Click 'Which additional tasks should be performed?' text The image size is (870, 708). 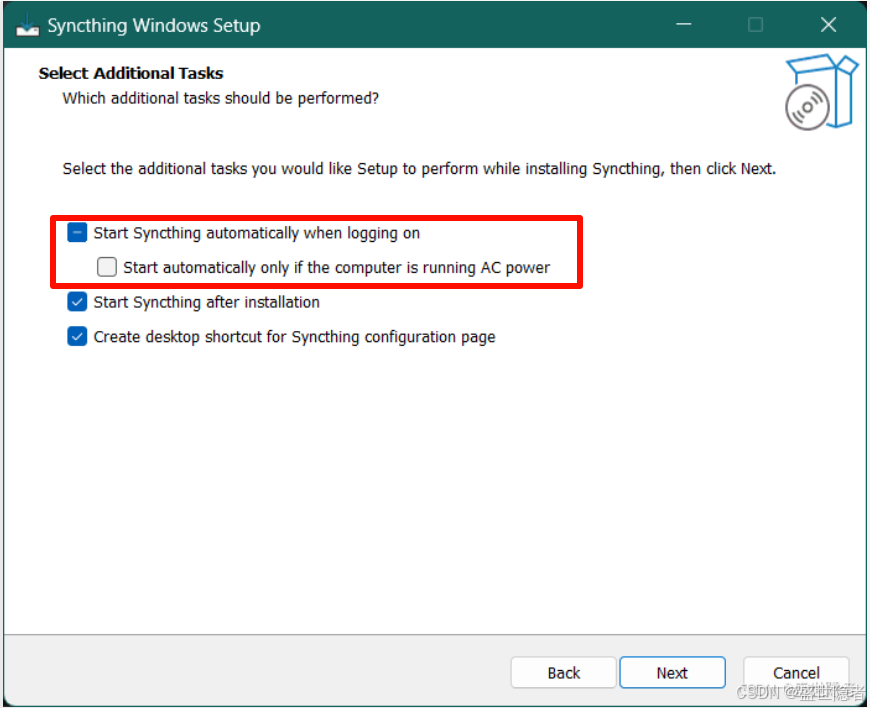220,98
